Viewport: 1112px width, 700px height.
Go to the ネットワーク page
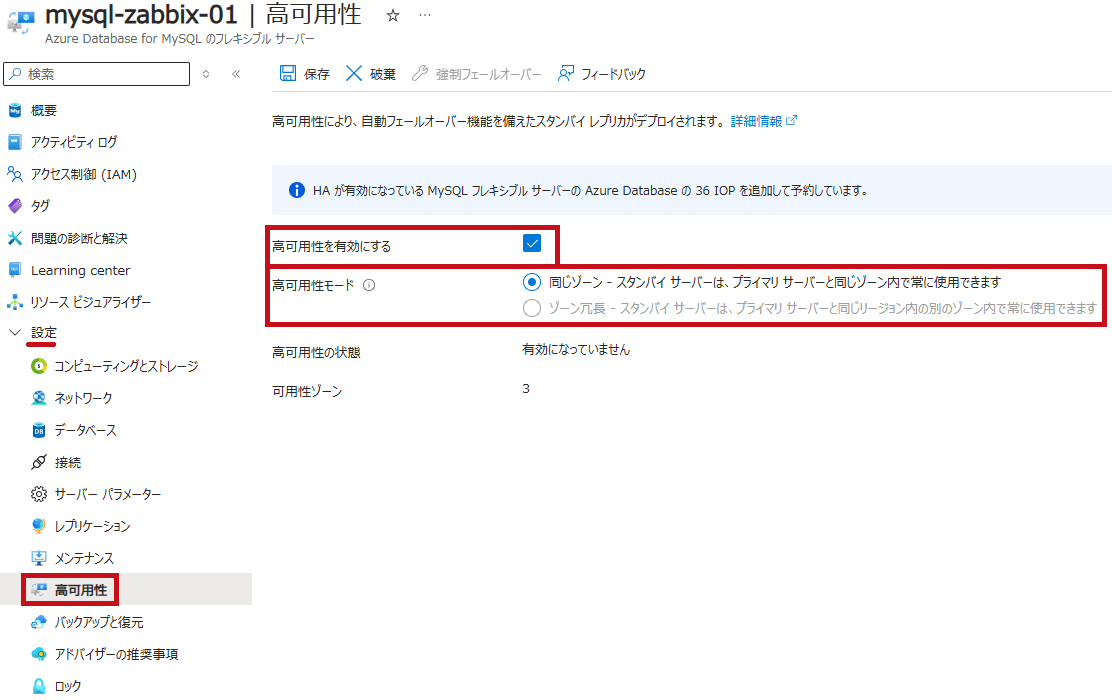[x=84, y=398]
